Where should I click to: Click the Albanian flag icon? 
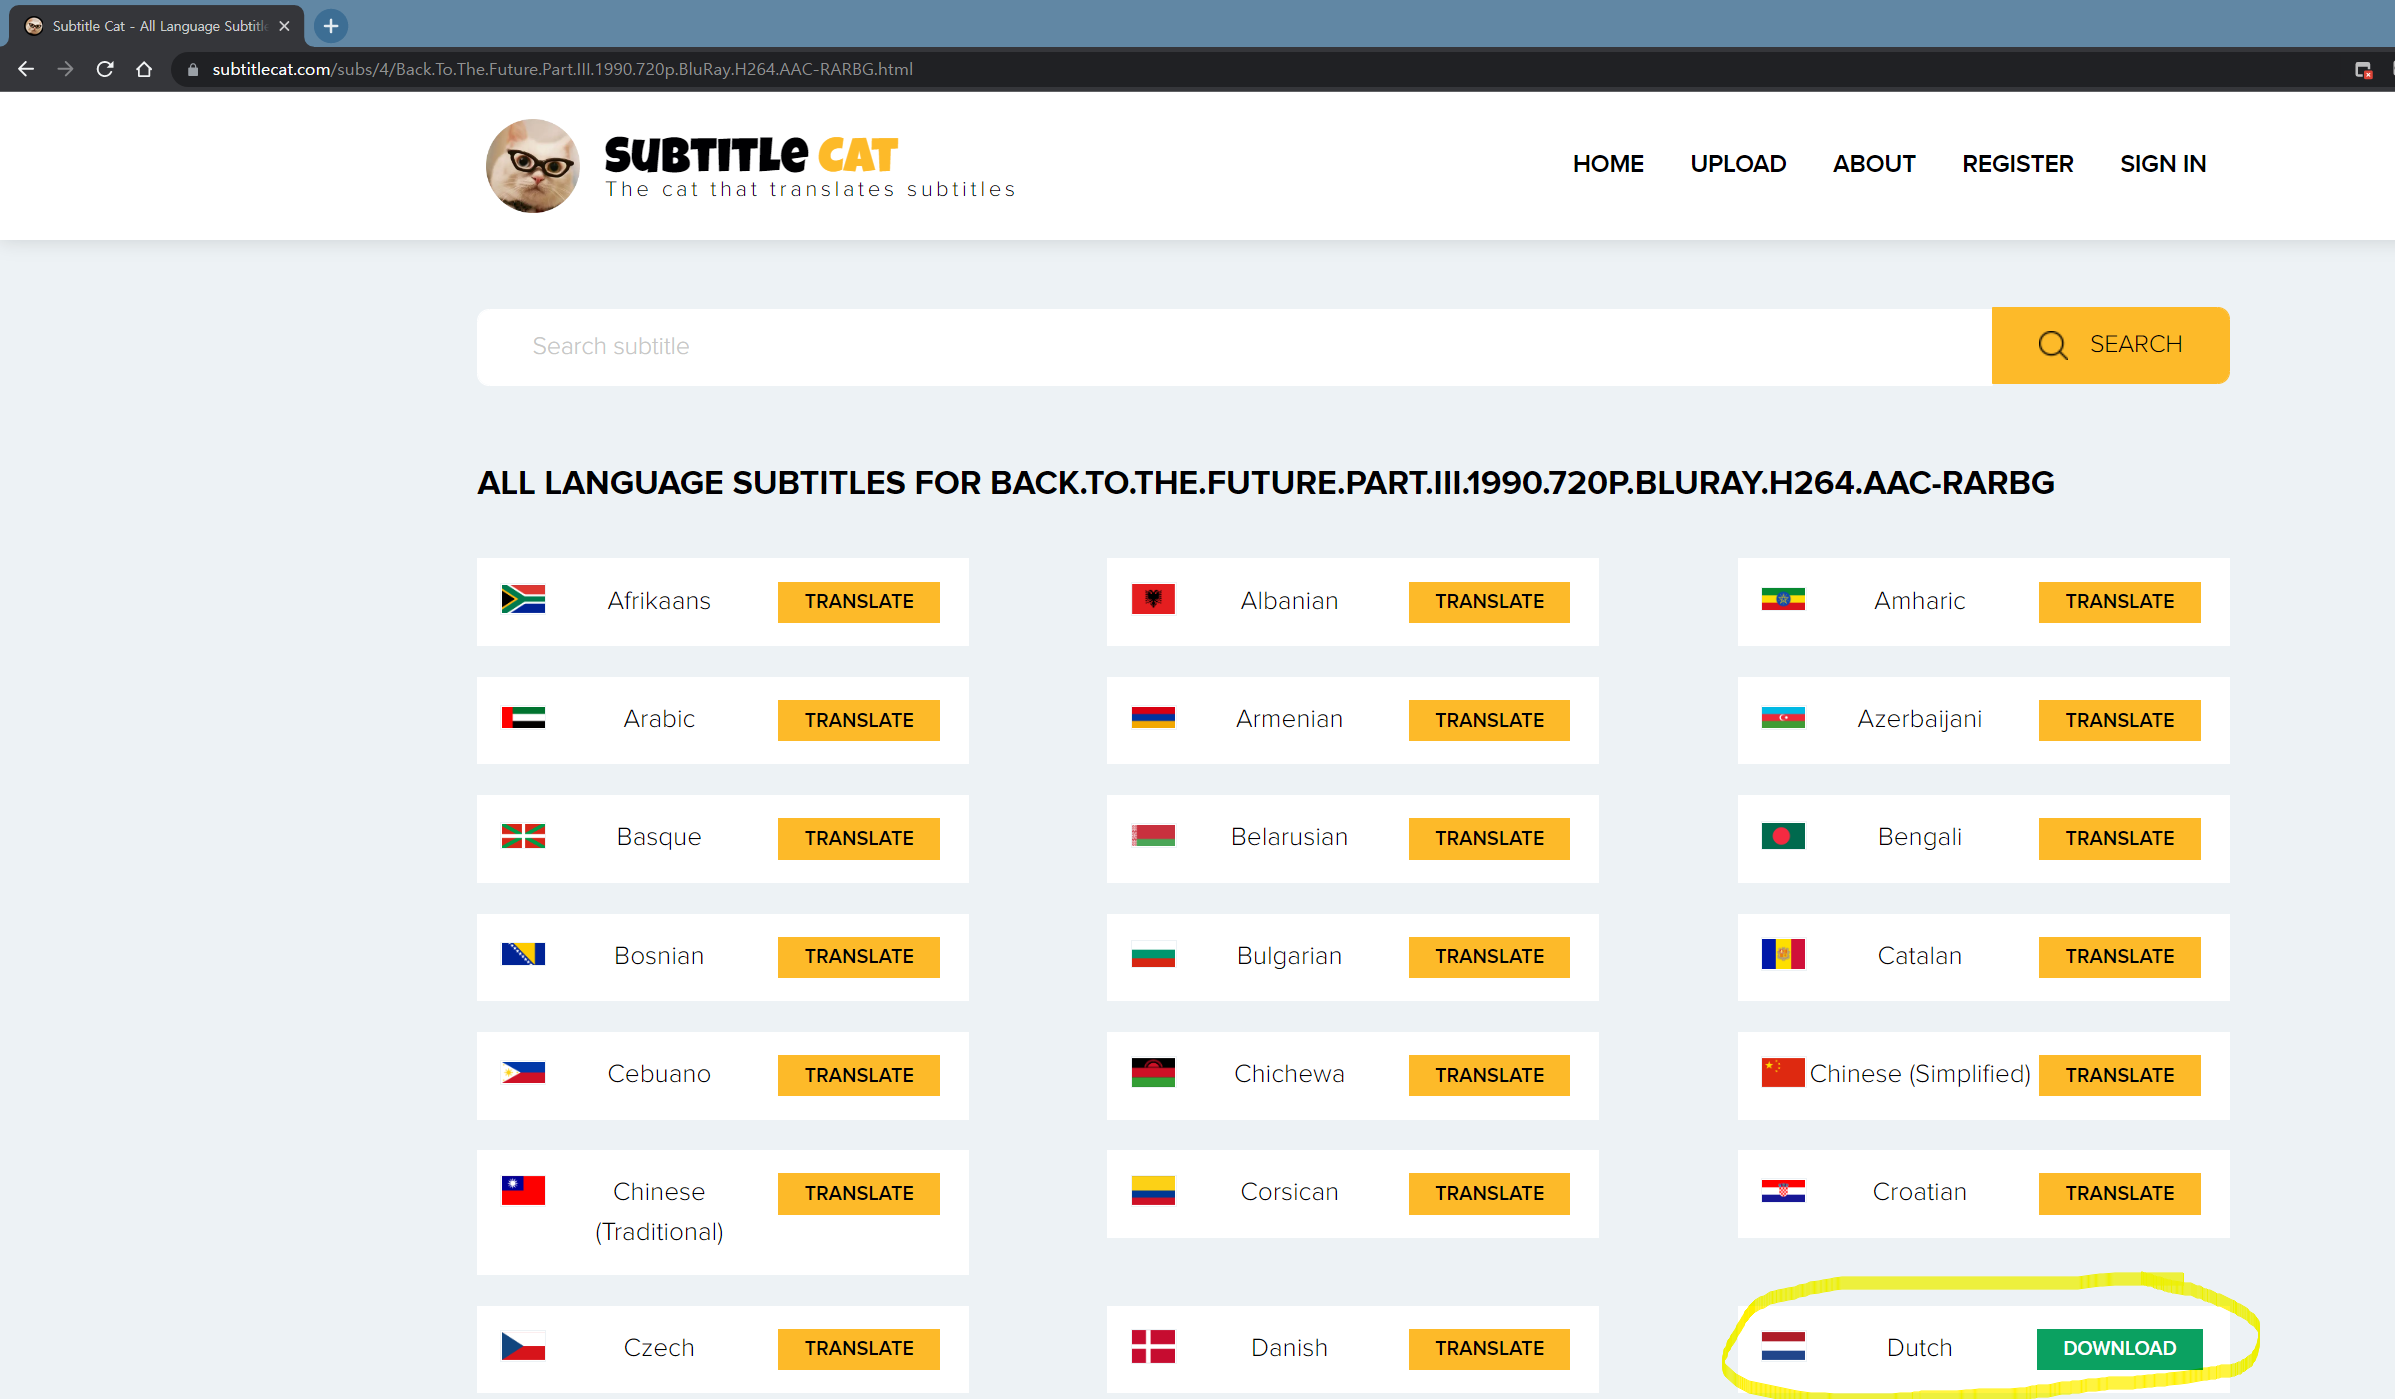[x=1153, y=599]
